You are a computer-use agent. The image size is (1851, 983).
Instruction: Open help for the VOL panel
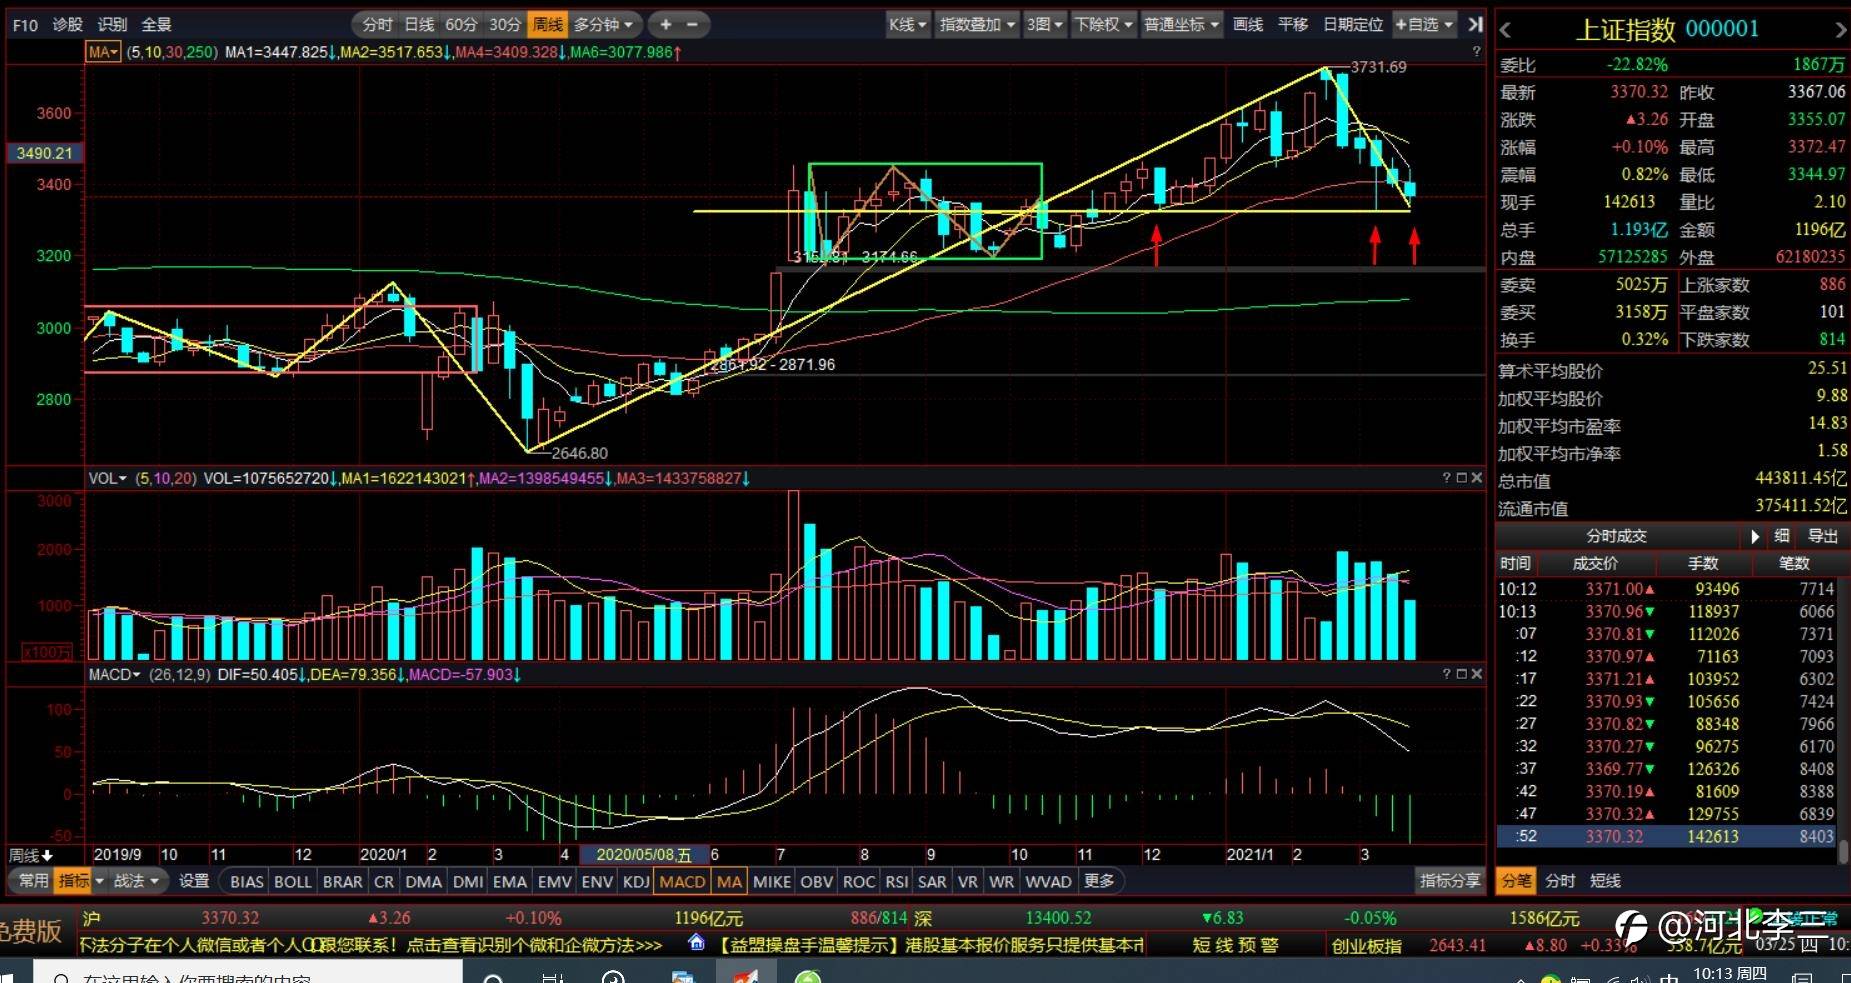(1446, 478)
